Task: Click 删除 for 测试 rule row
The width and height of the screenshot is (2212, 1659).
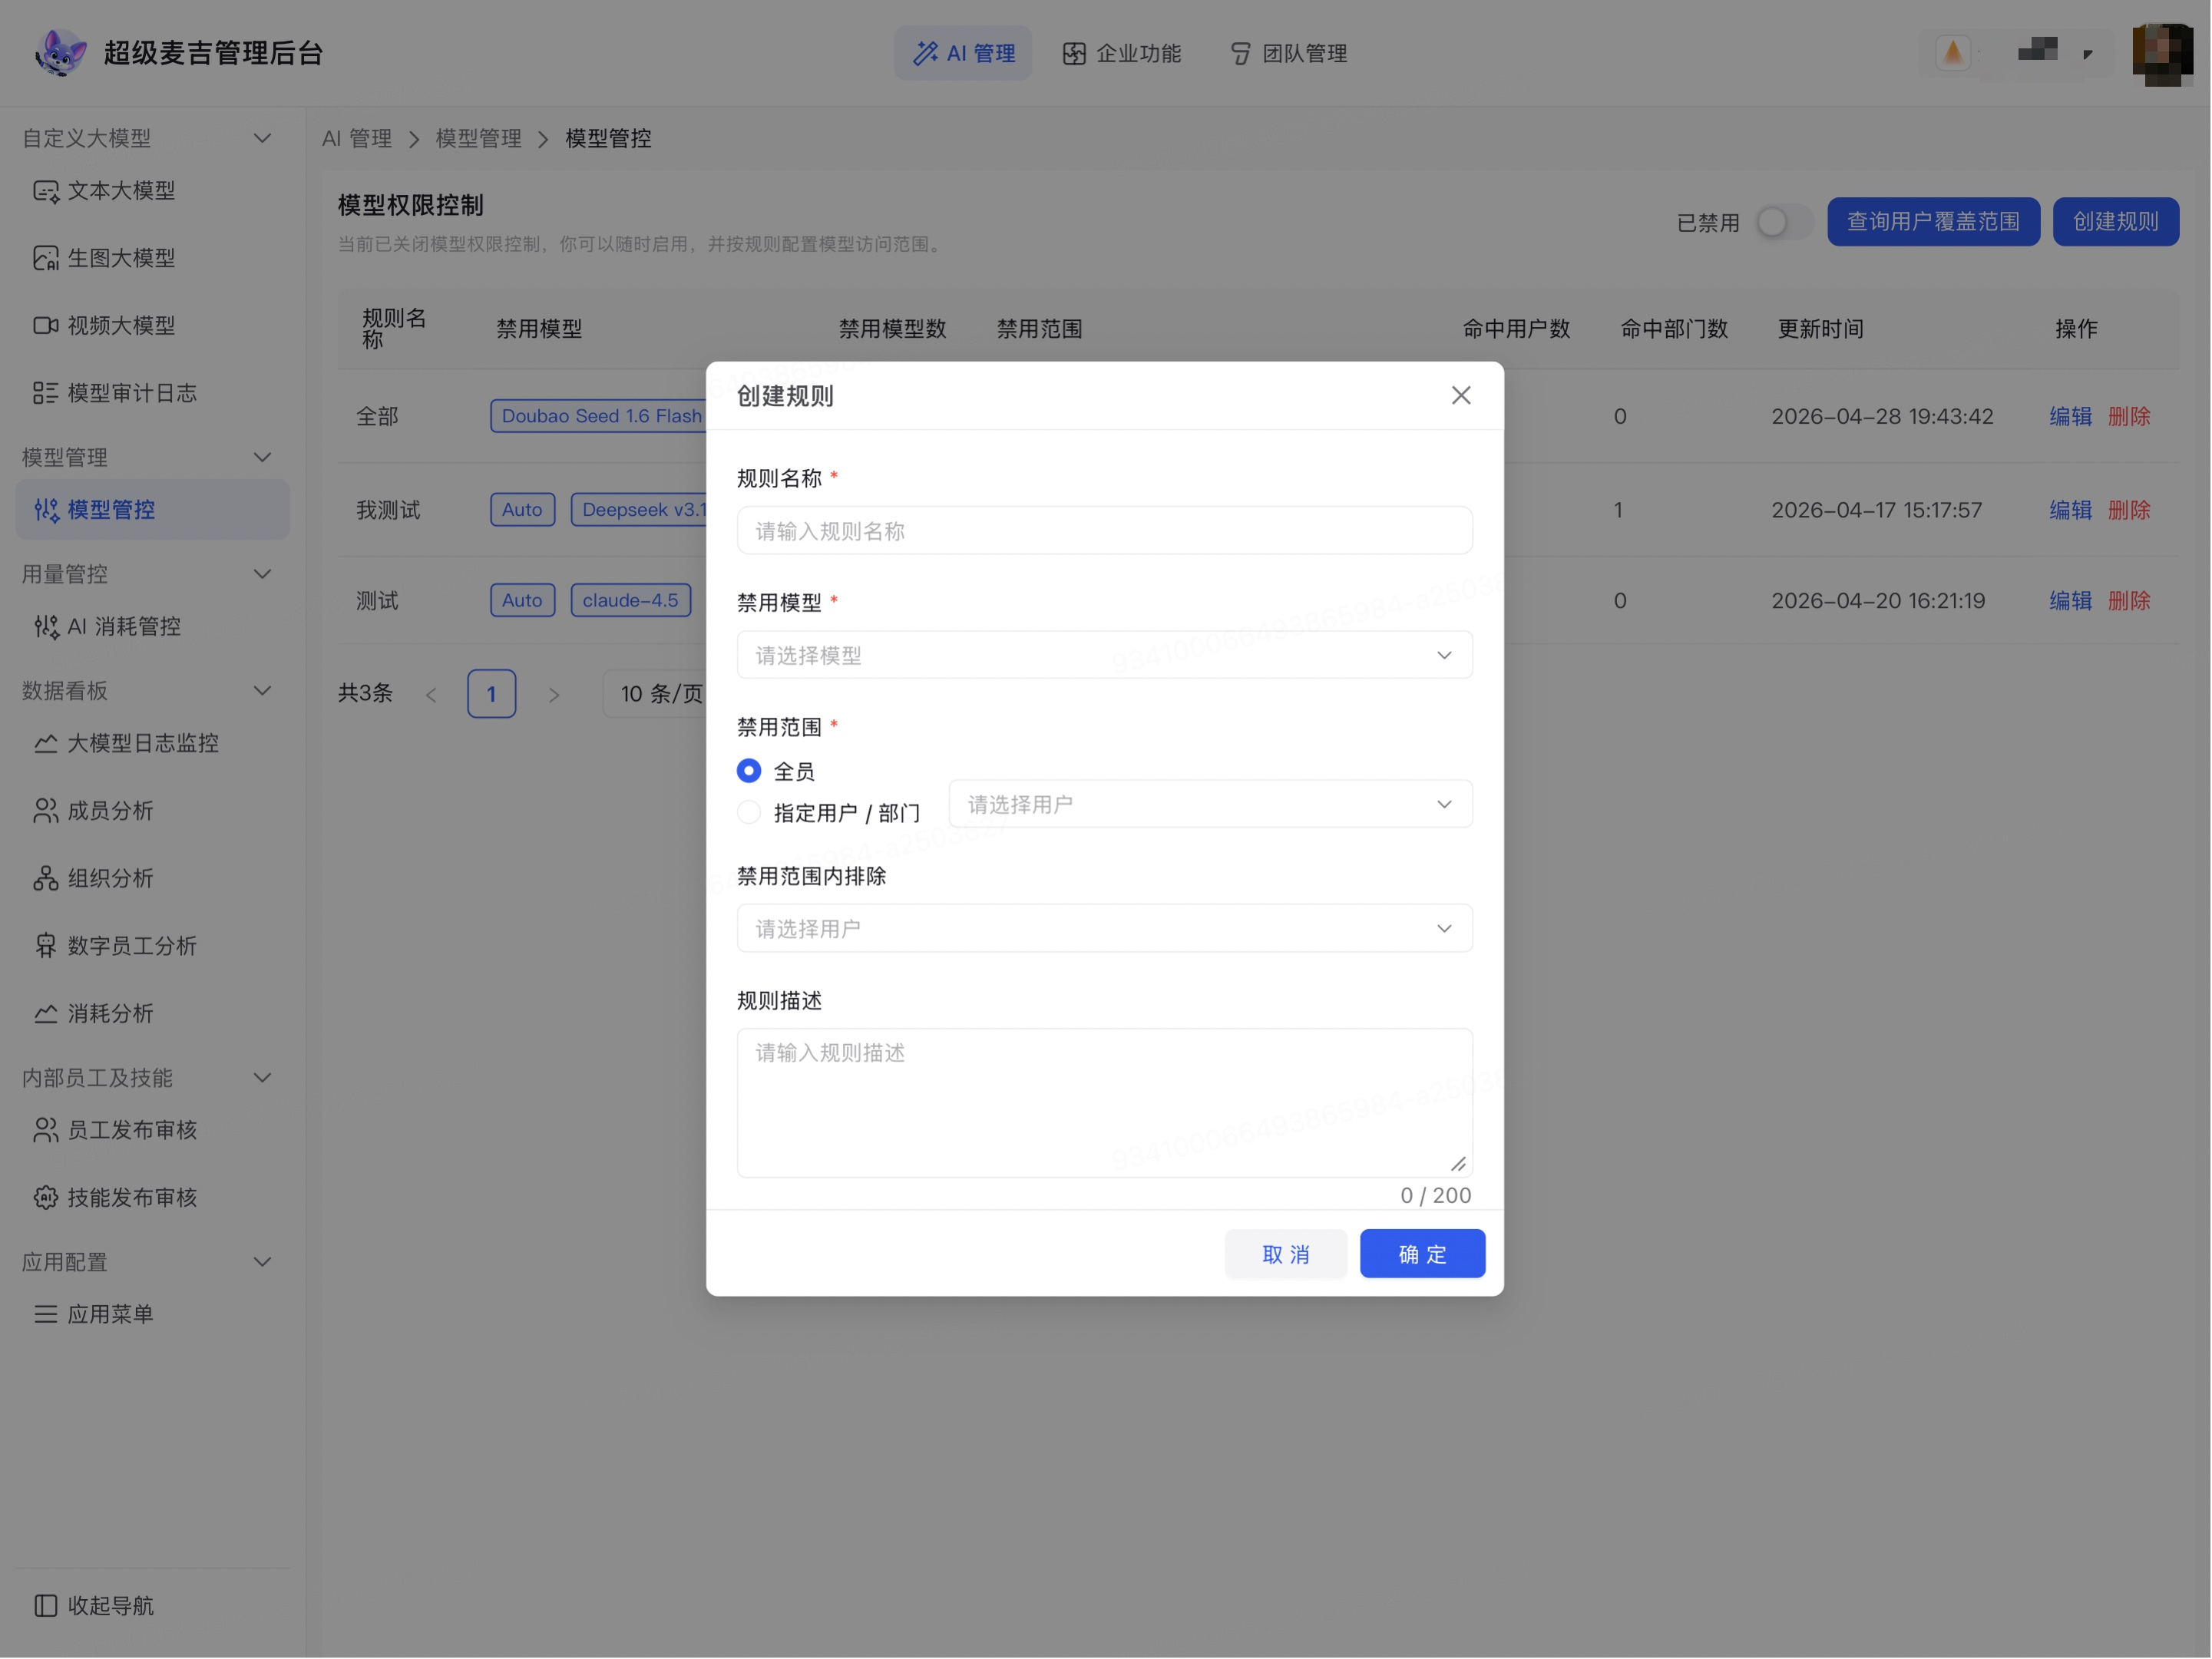Action: click(x=2129, y=601)
